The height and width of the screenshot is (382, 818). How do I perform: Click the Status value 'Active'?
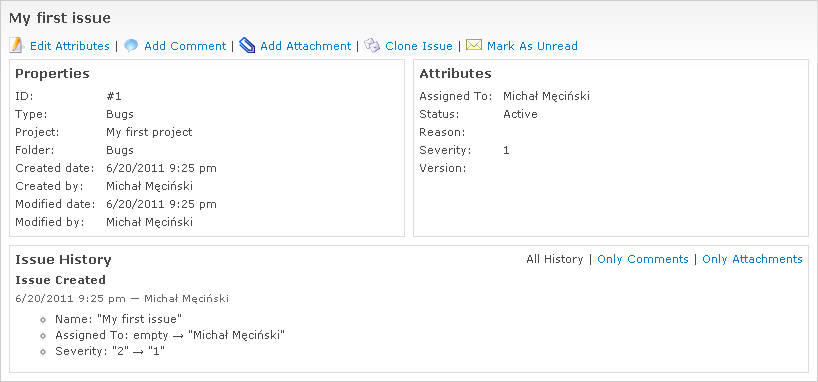520,114
